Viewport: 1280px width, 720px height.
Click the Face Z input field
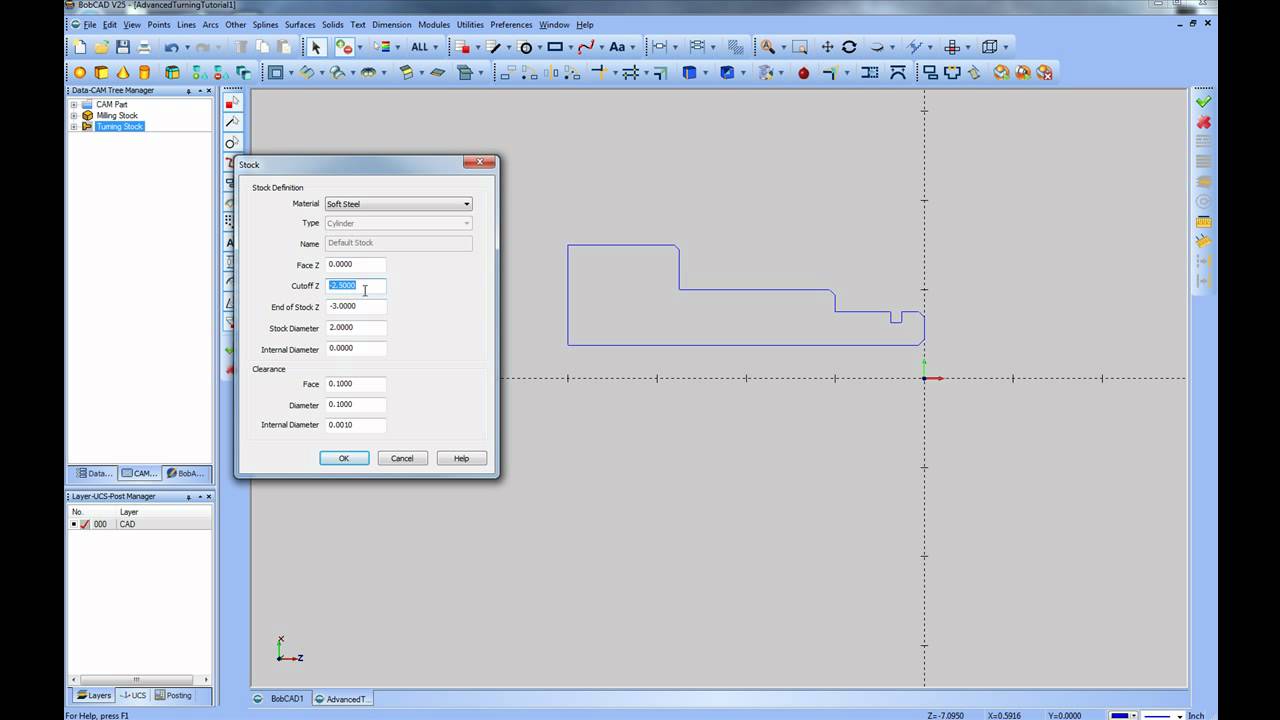pos(355,265)
